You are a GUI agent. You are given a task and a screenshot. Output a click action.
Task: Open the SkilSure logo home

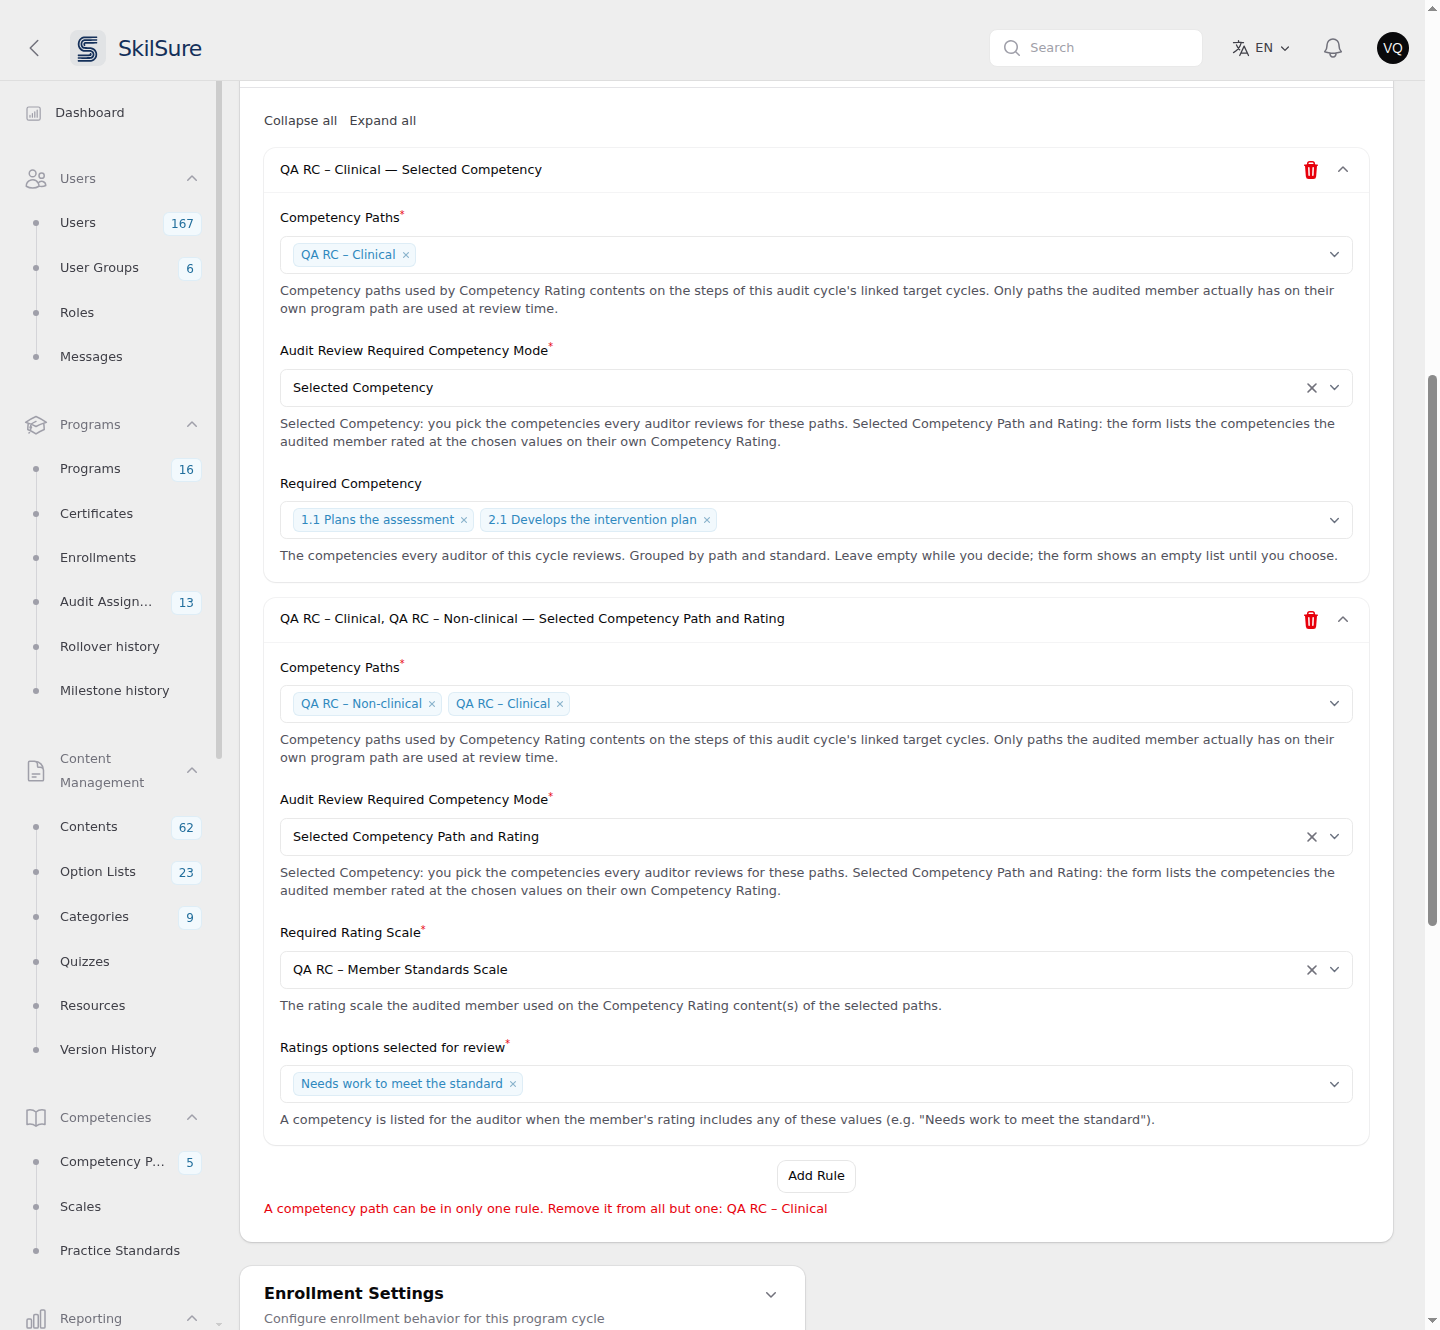[137, 48]
